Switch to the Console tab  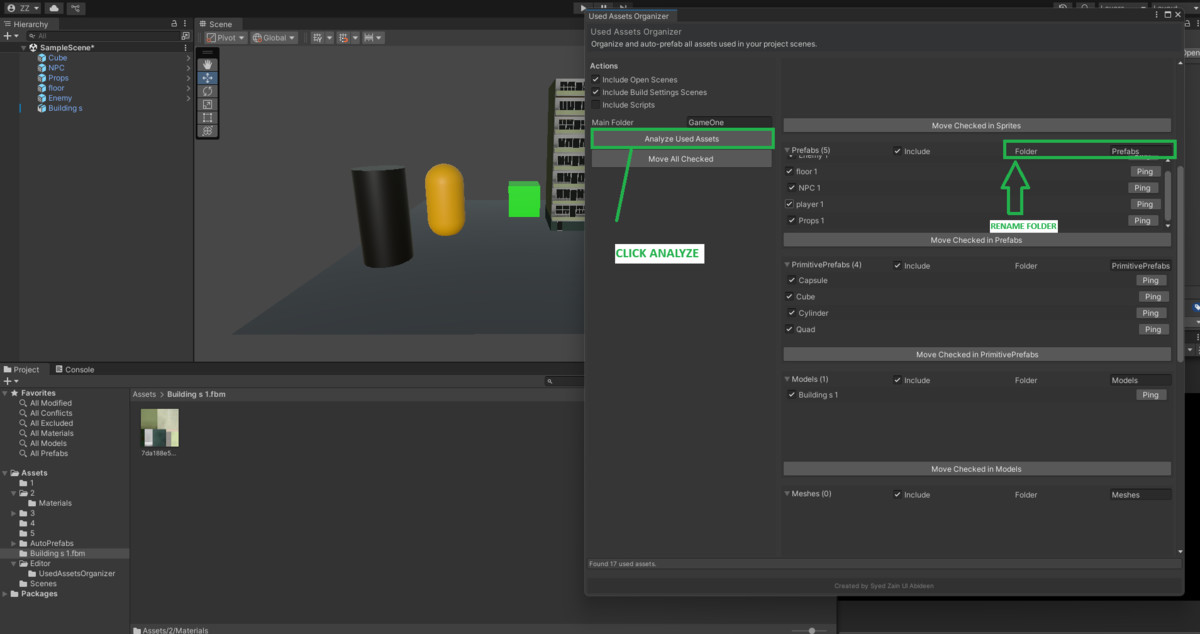pyautogui.click(x=74, y=369)
